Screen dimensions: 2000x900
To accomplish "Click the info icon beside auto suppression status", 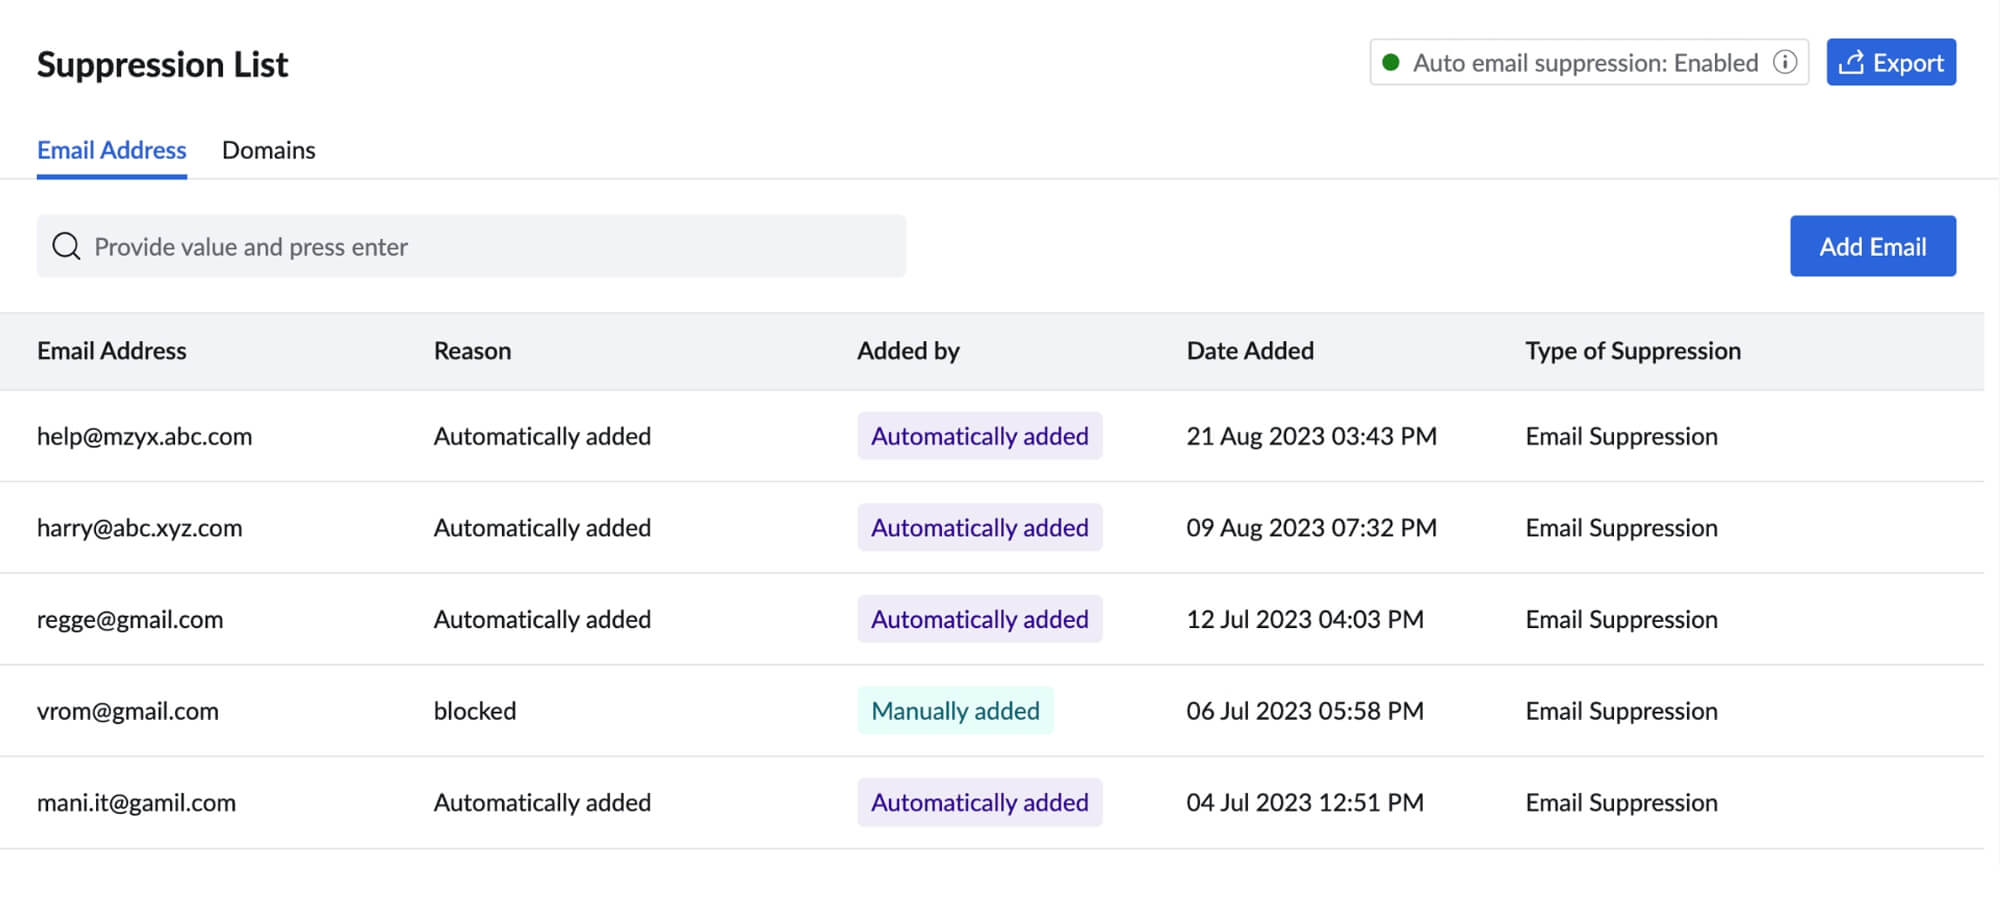I will click(x=1785, y=62).
